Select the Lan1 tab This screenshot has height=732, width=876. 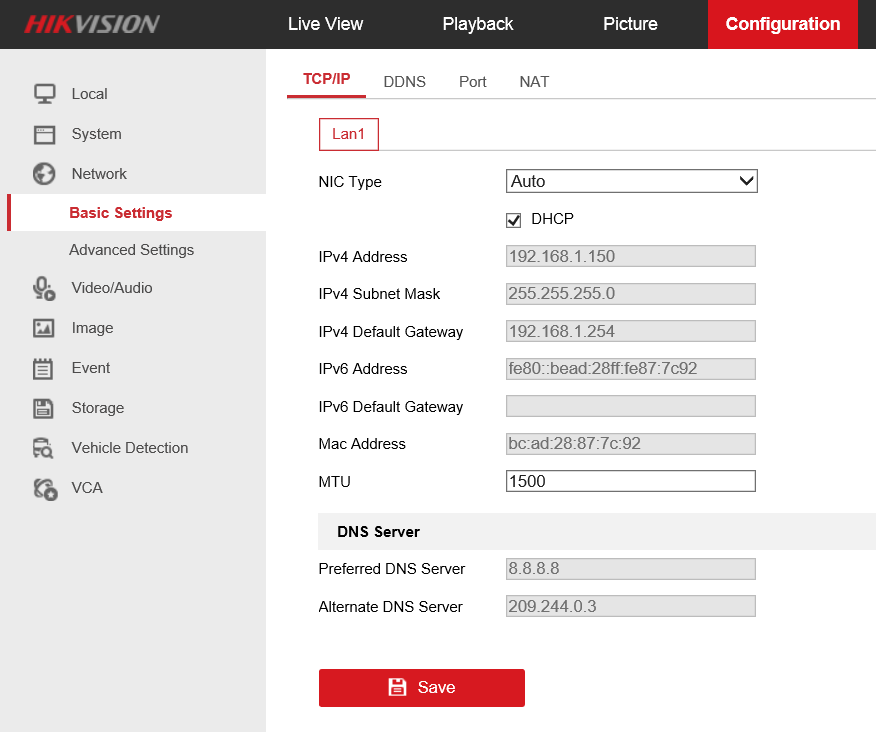pos(348,133)
